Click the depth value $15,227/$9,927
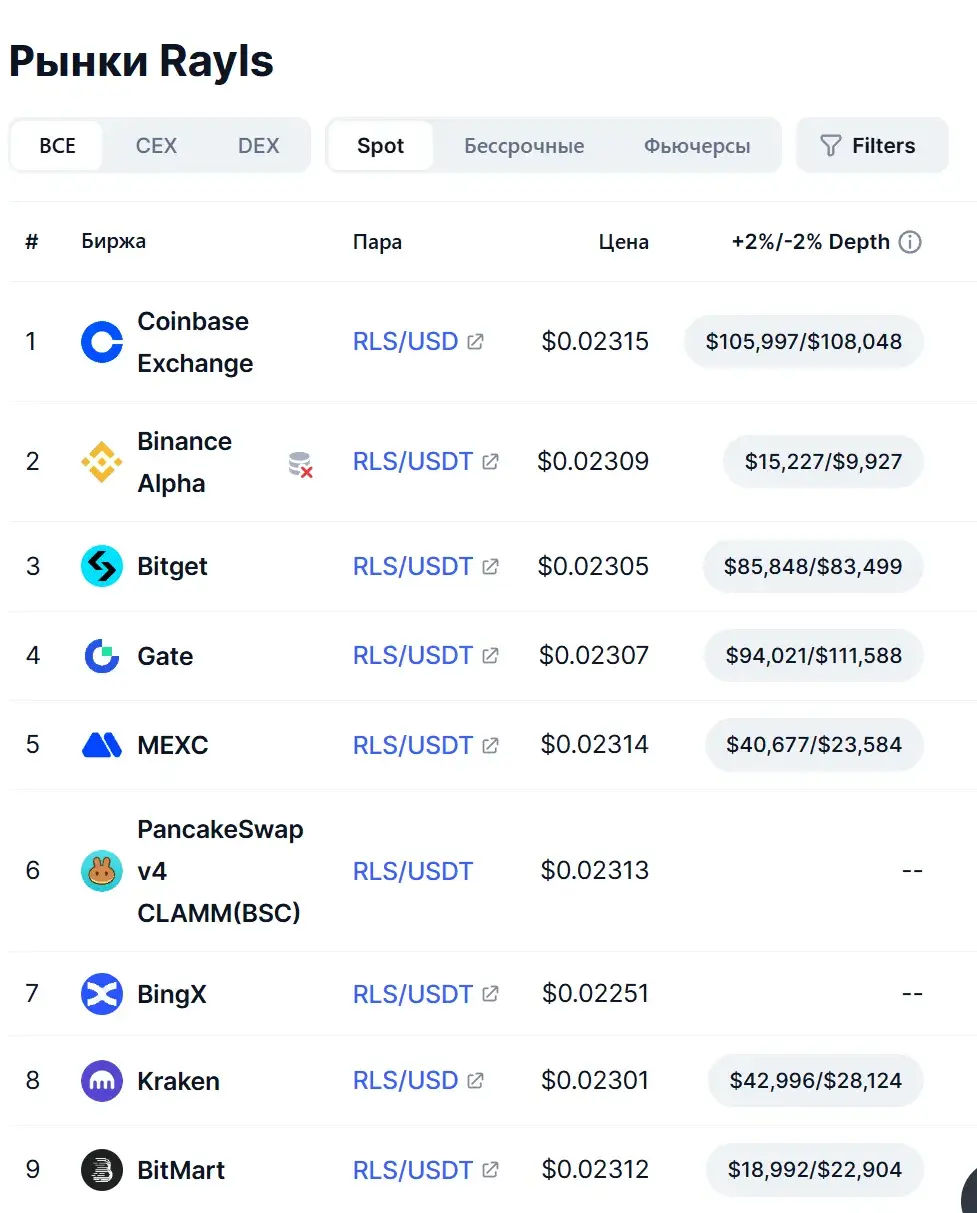 823,462
